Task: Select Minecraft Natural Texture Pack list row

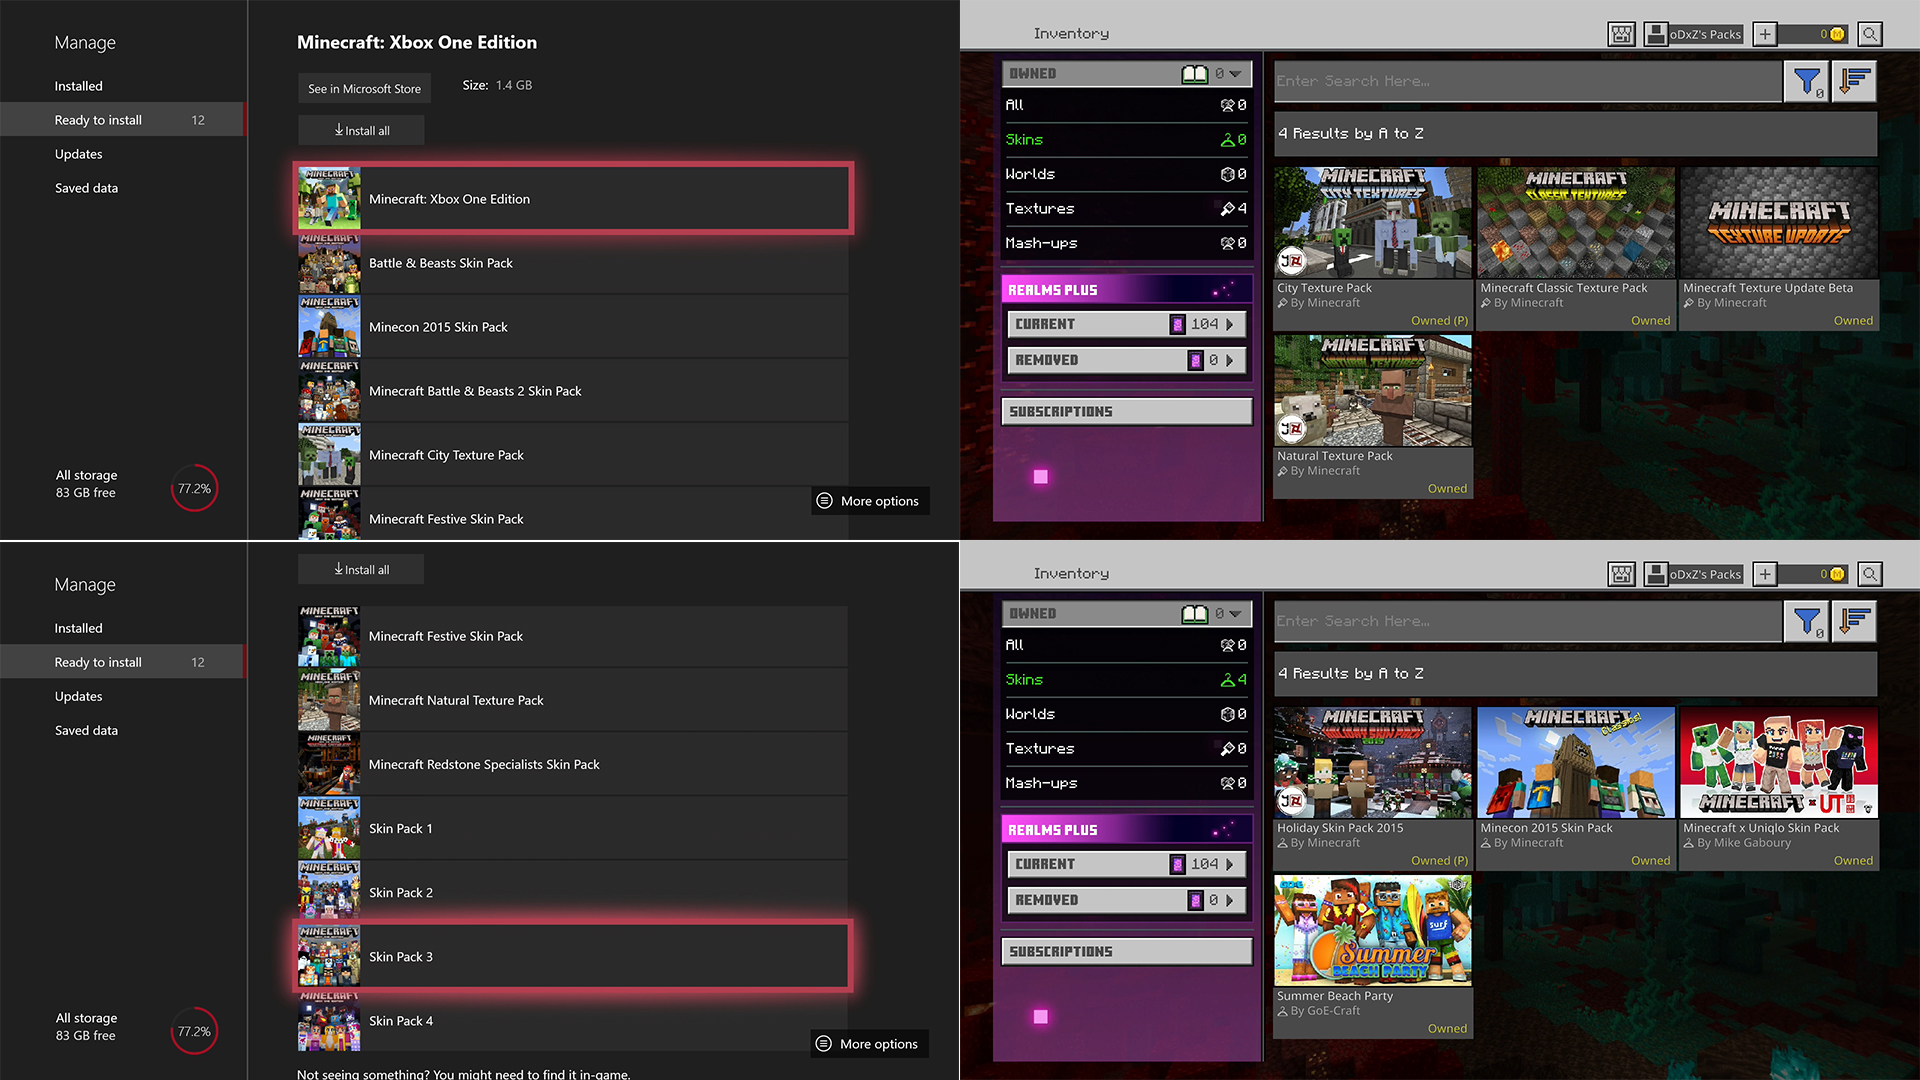Action: (573, 701)
